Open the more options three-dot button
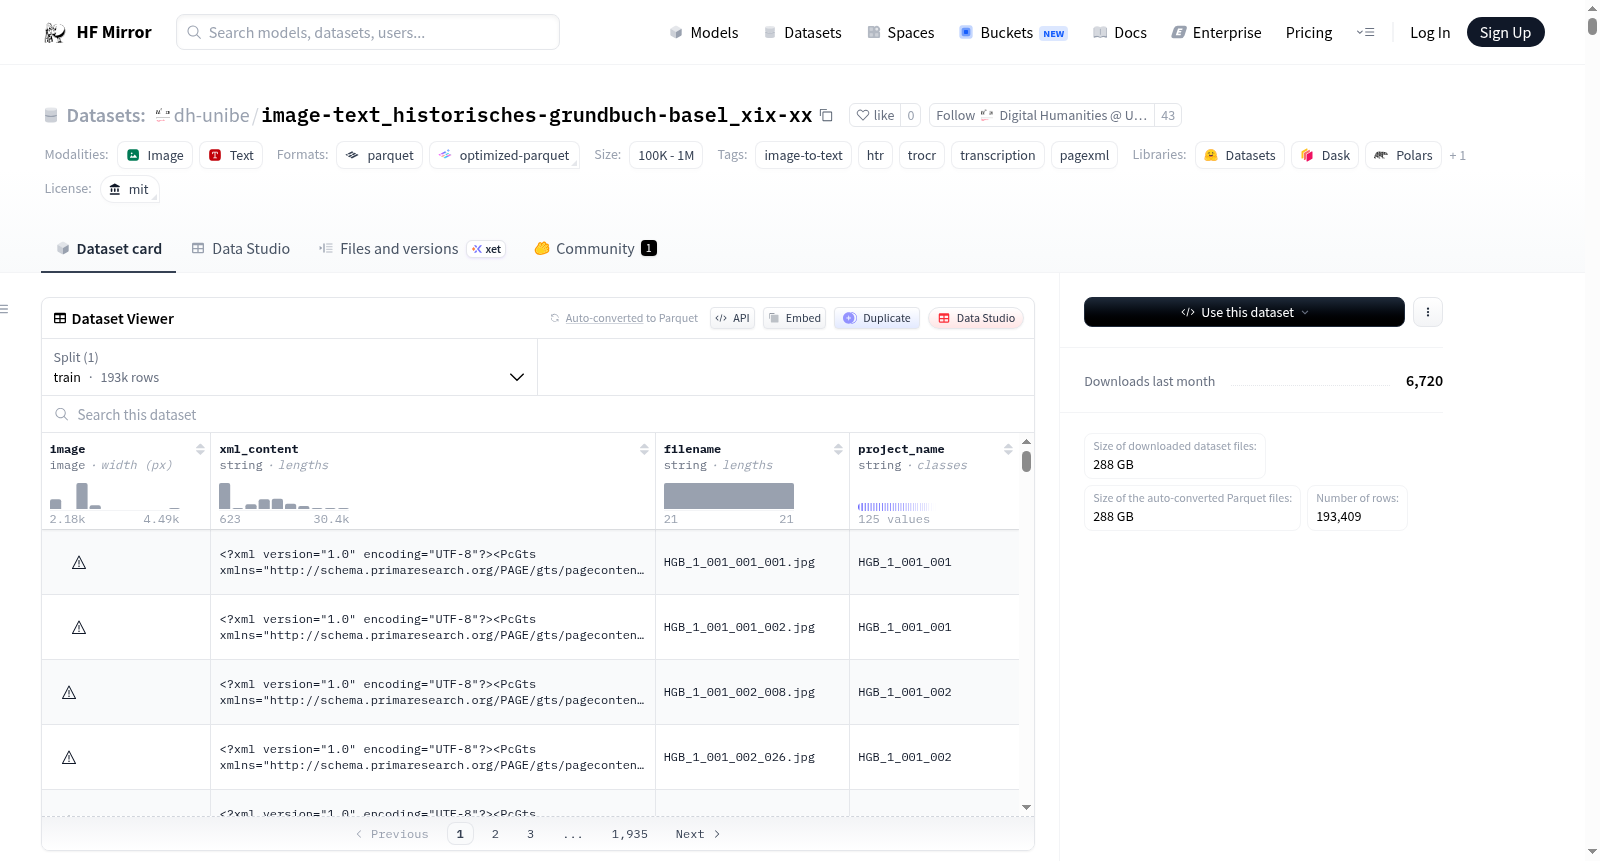Screen dimensions: 1600x861 [x=1428, y=312]
